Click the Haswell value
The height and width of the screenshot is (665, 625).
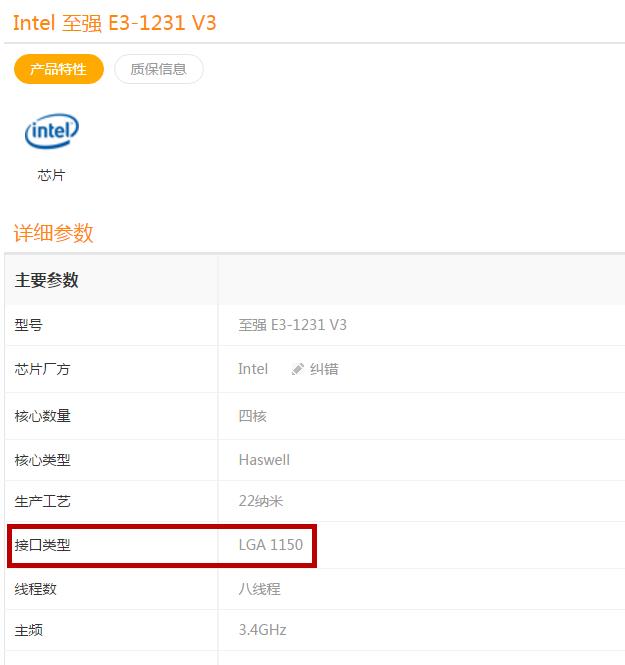pyautogui.click(x=265, y=460)
